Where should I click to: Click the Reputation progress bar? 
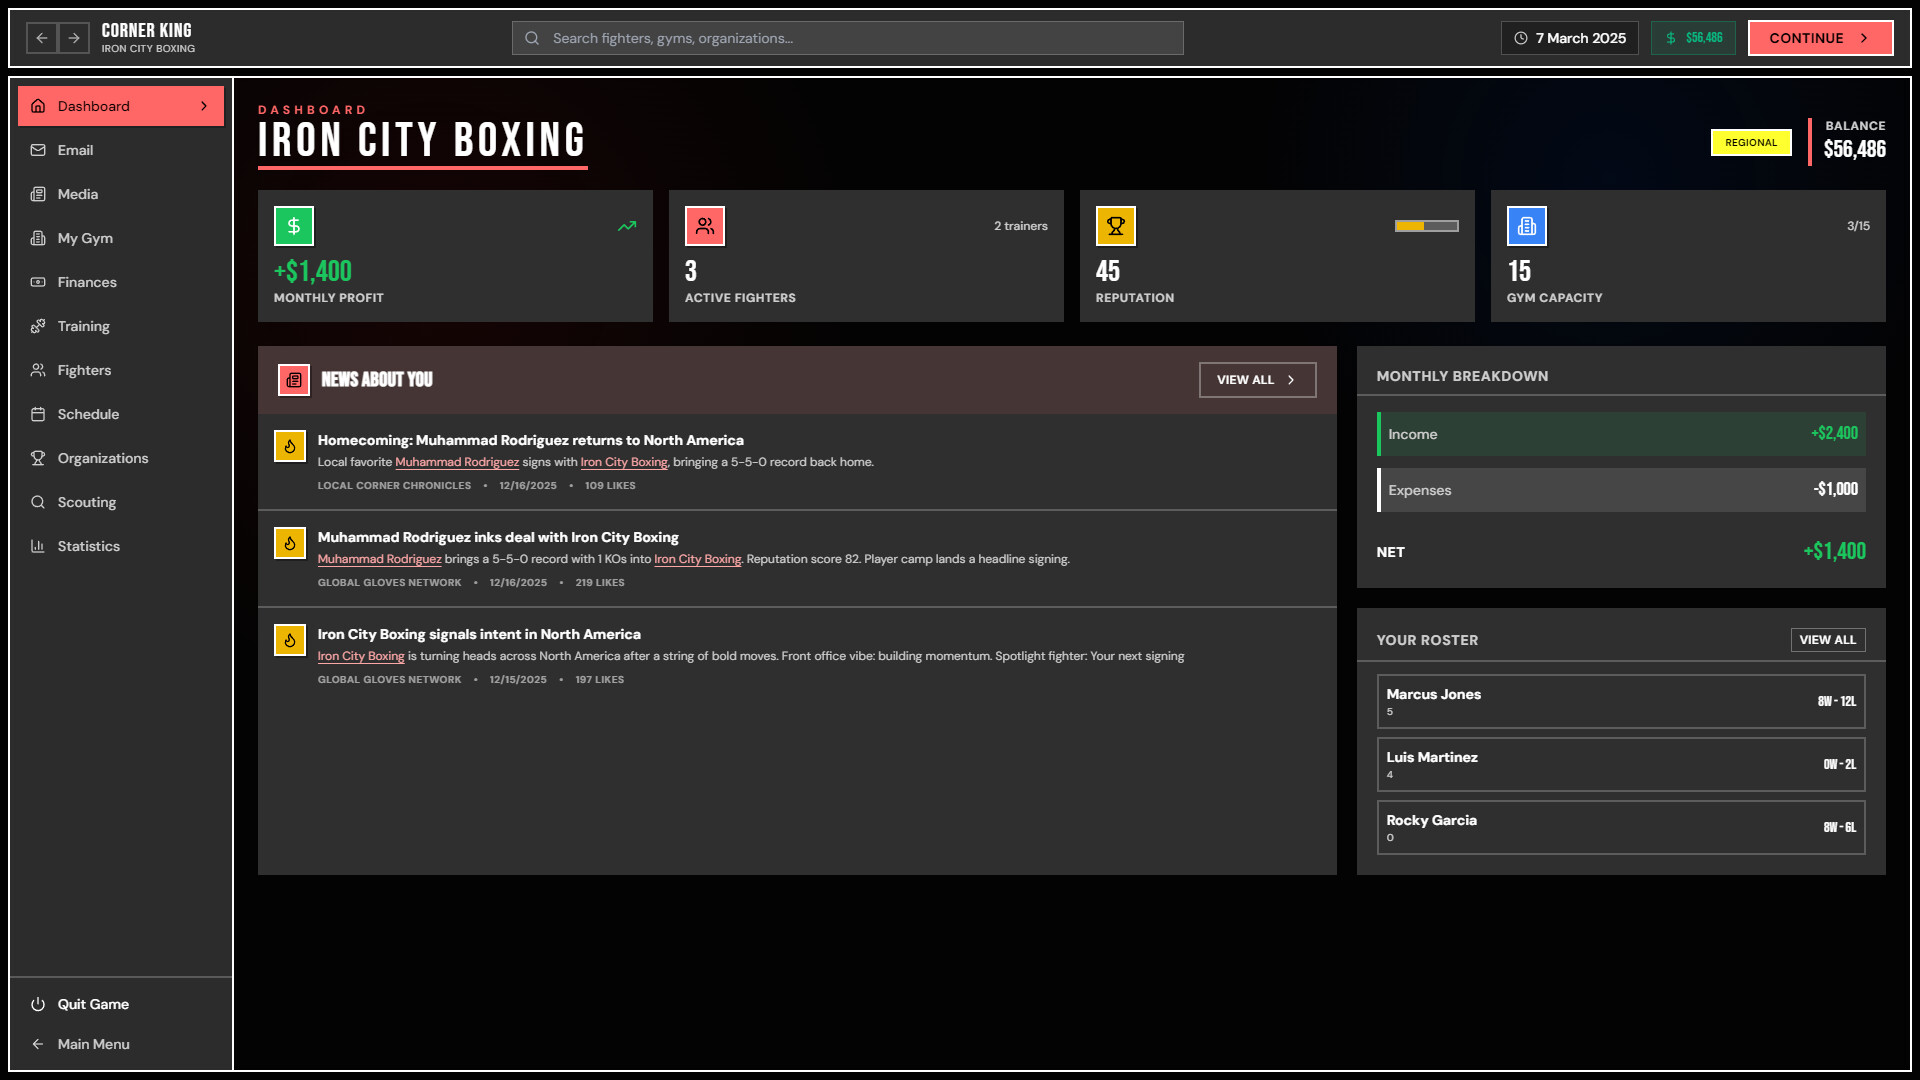pos(1424,226)
